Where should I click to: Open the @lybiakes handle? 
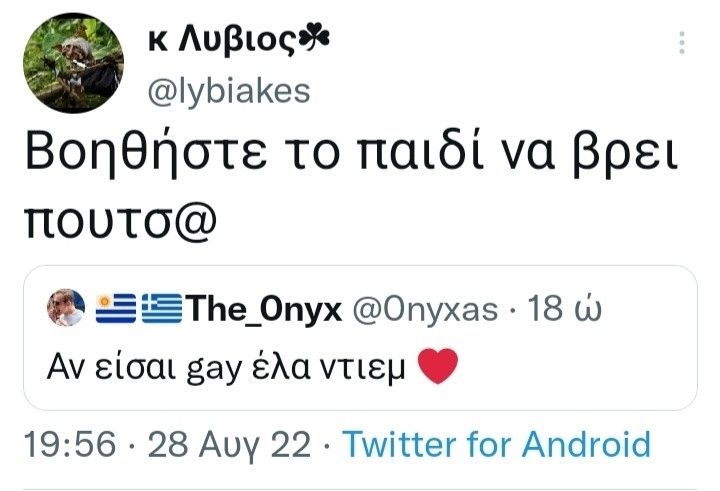click(229, 91)
